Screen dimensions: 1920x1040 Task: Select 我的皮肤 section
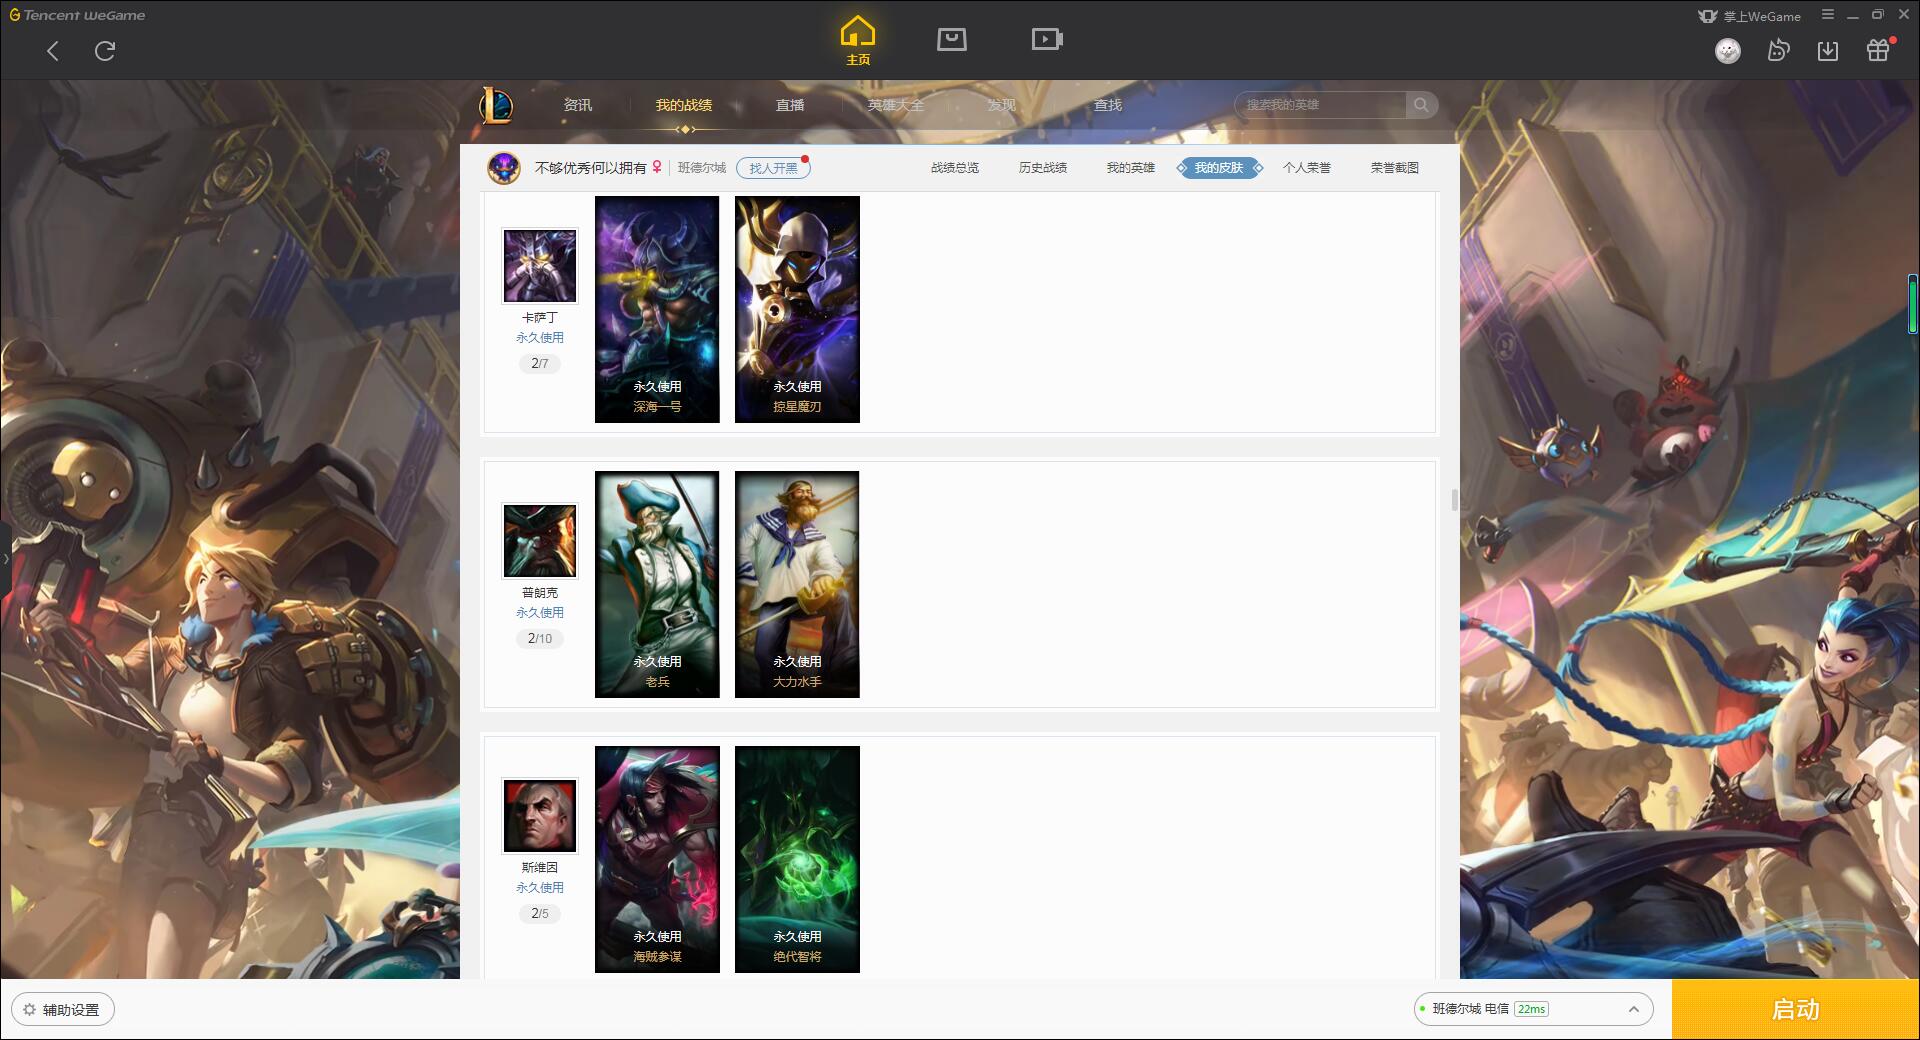1219,168
